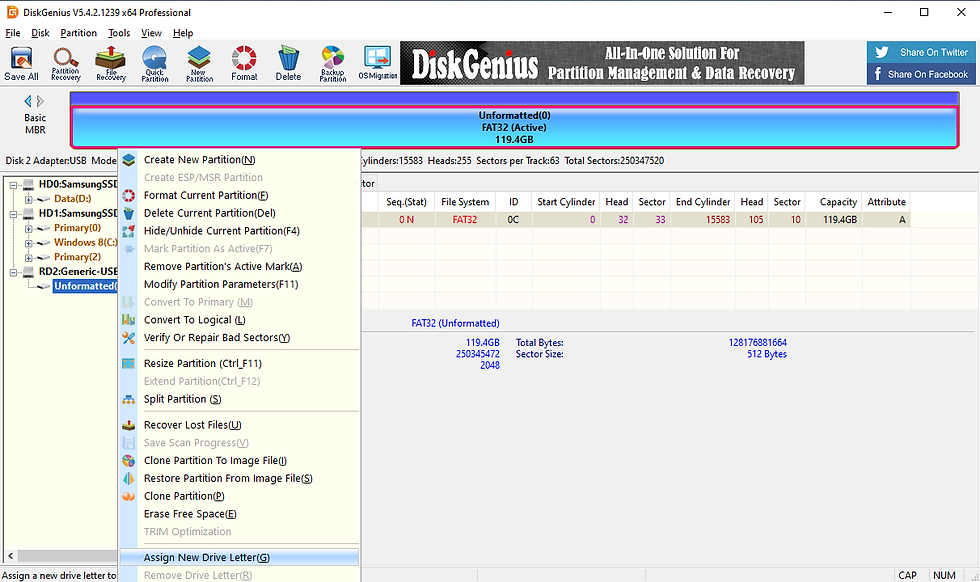Expand the Windows 8(C:) partition node
The image size is (980, 582).
(28, 243)
